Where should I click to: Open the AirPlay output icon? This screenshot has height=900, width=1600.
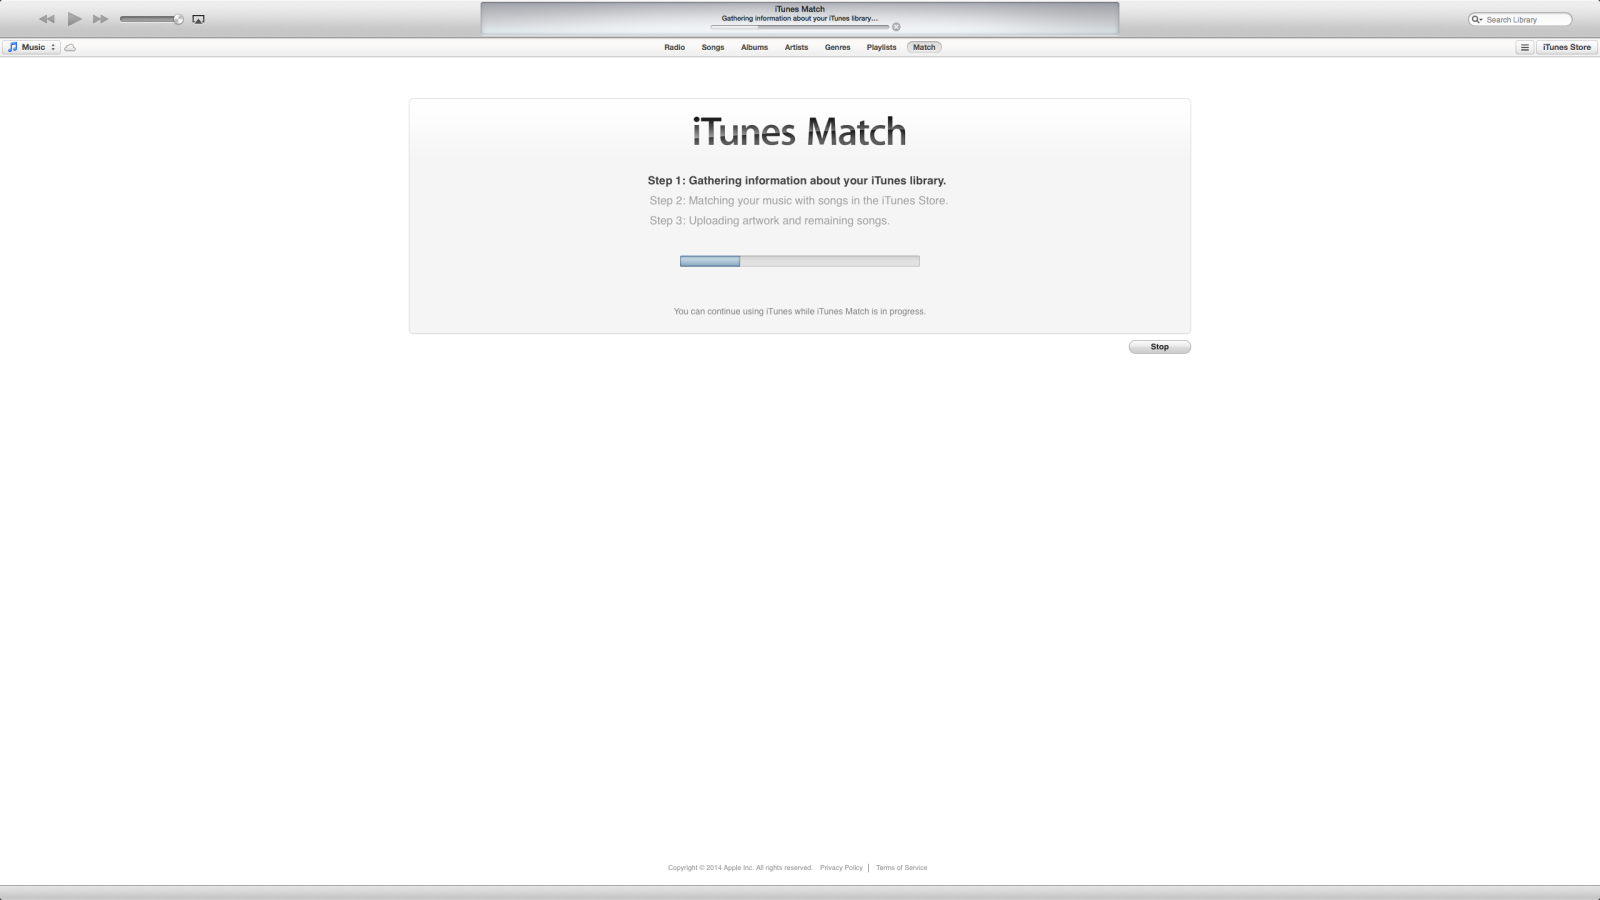[x=198, y=19]
